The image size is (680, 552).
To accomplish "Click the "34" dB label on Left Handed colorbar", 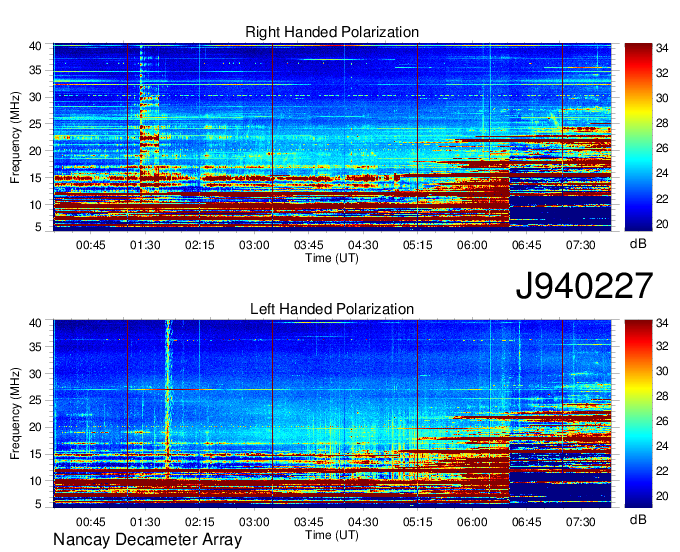I will coord(662,323).
